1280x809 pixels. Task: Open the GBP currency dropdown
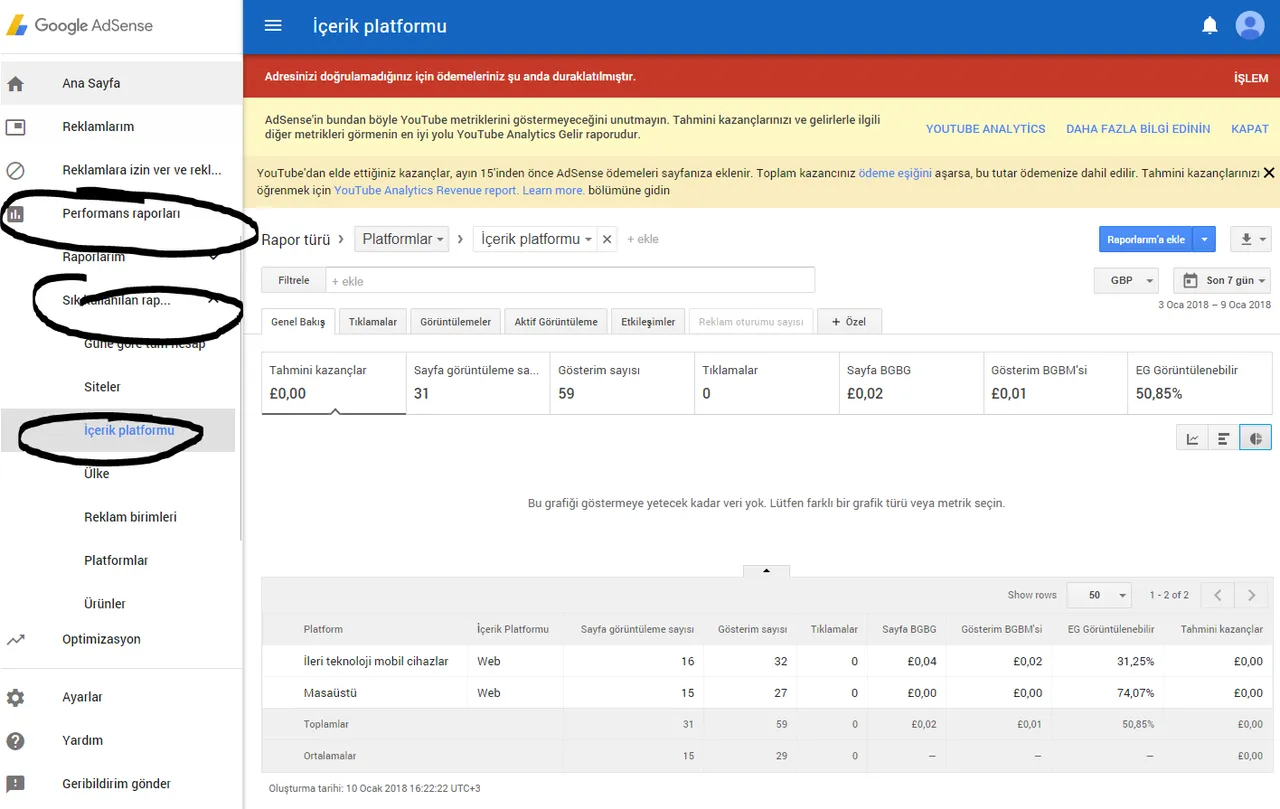tap(1127, 280)
